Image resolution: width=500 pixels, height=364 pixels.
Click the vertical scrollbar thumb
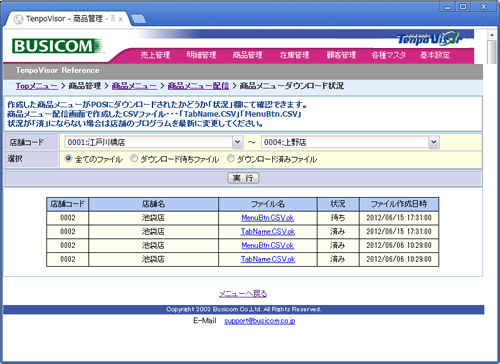[492, 52]
